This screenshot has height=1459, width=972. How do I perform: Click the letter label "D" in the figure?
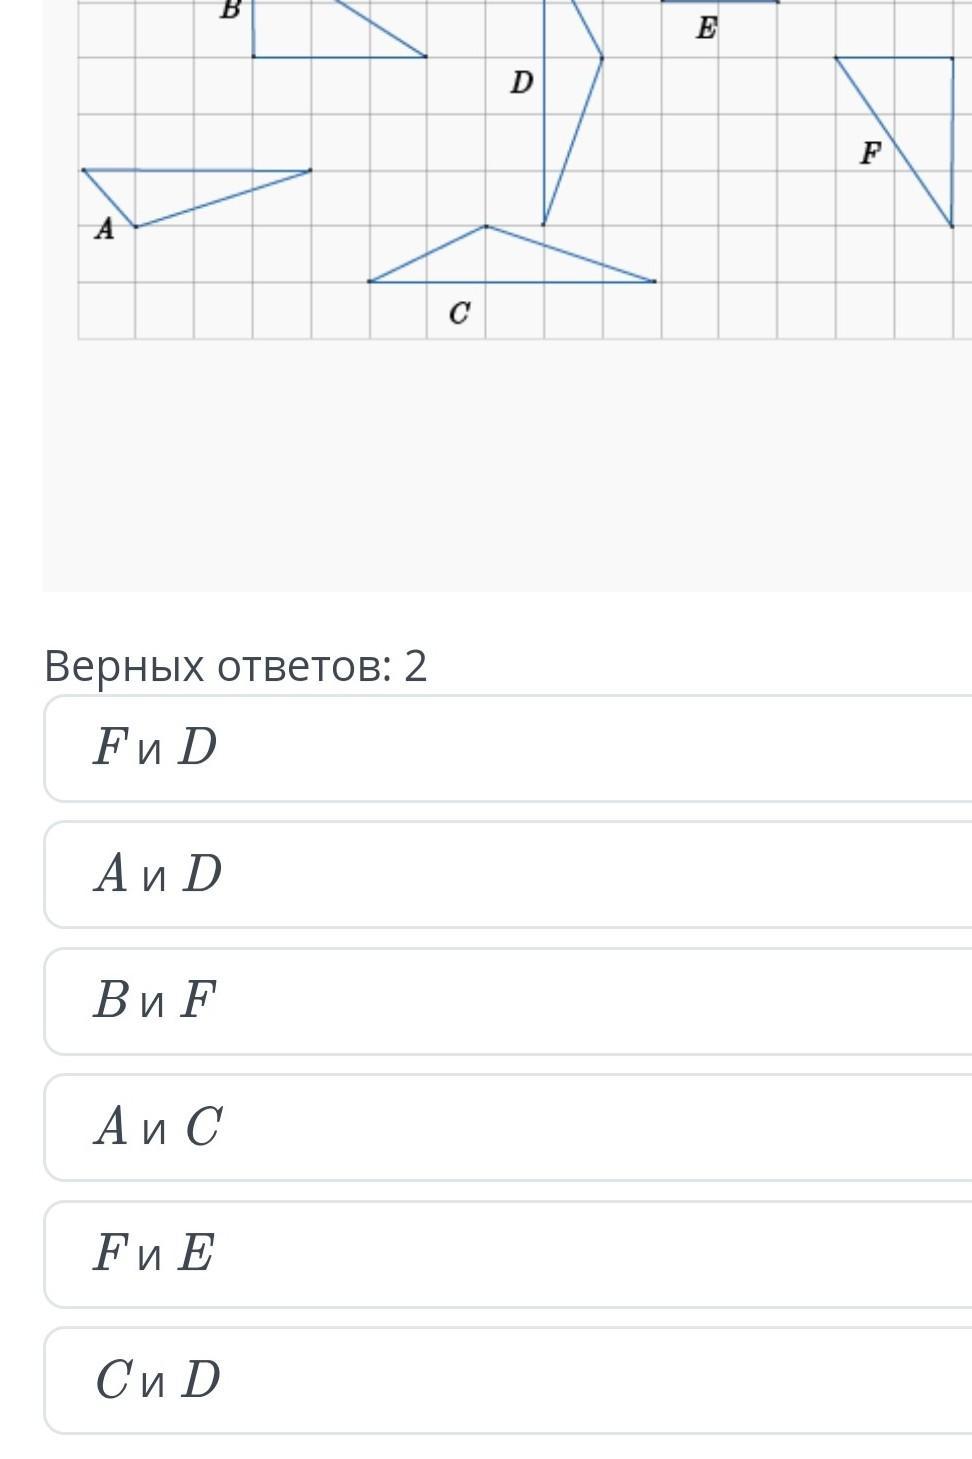[x=521, y=82]
